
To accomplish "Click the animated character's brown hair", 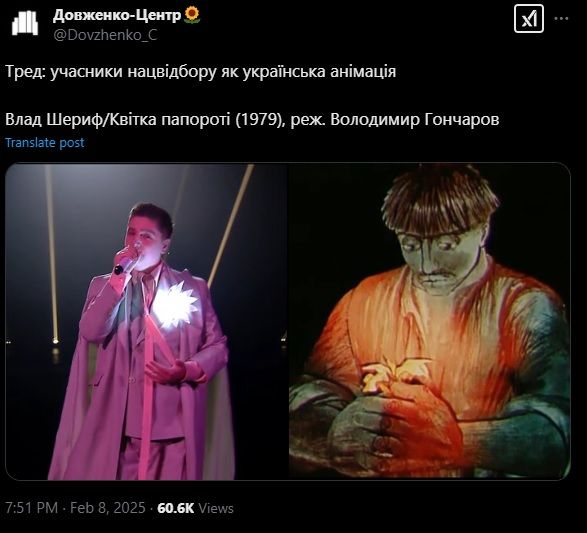I will coord(441,202).
